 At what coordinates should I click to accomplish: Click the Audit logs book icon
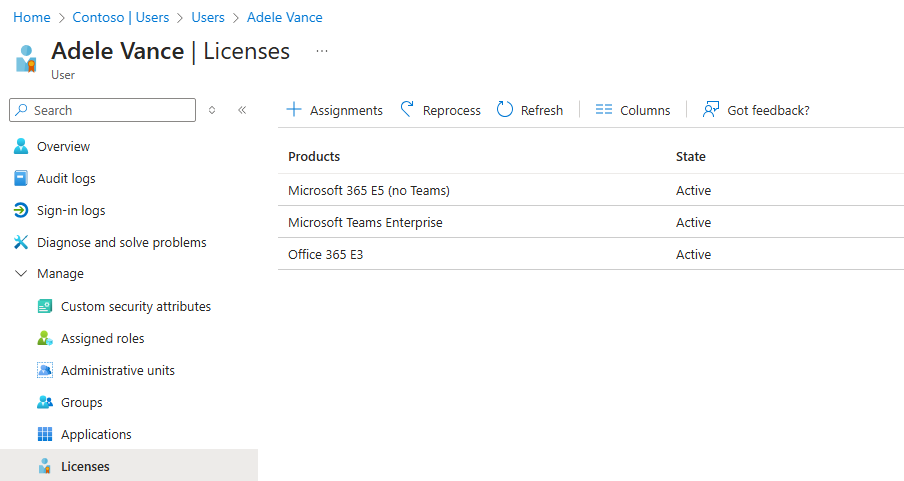pos(21,178)
